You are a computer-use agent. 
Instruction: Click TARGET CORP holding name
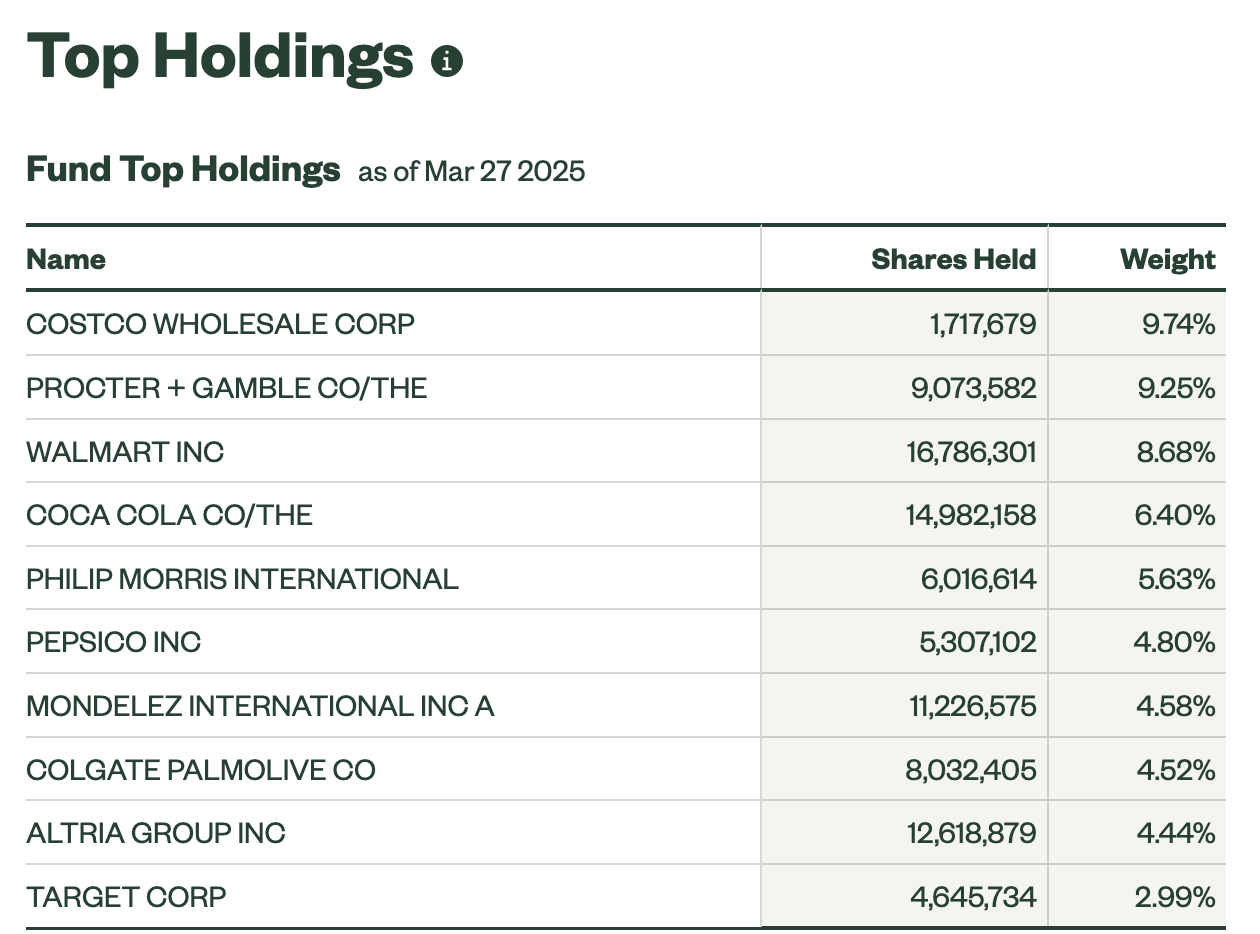[x=127, y=897]
